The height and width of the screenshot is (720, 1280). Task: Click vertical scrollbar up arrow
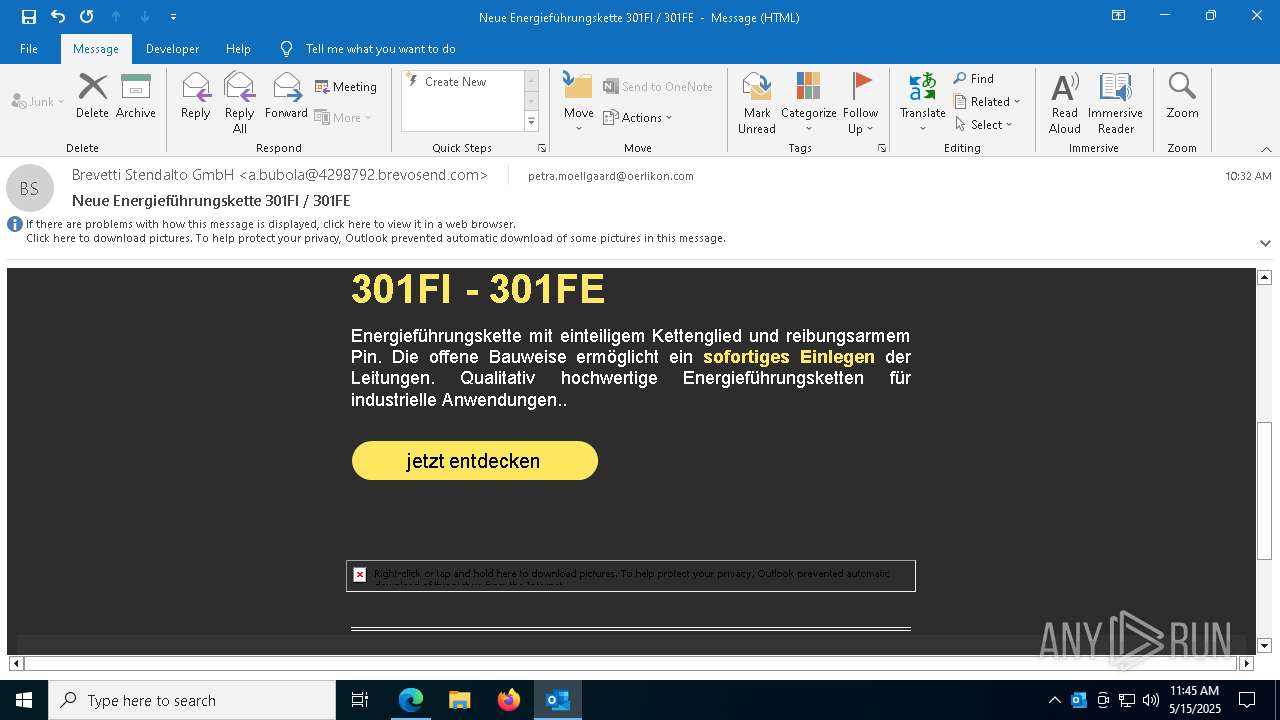coord(1264,277)
